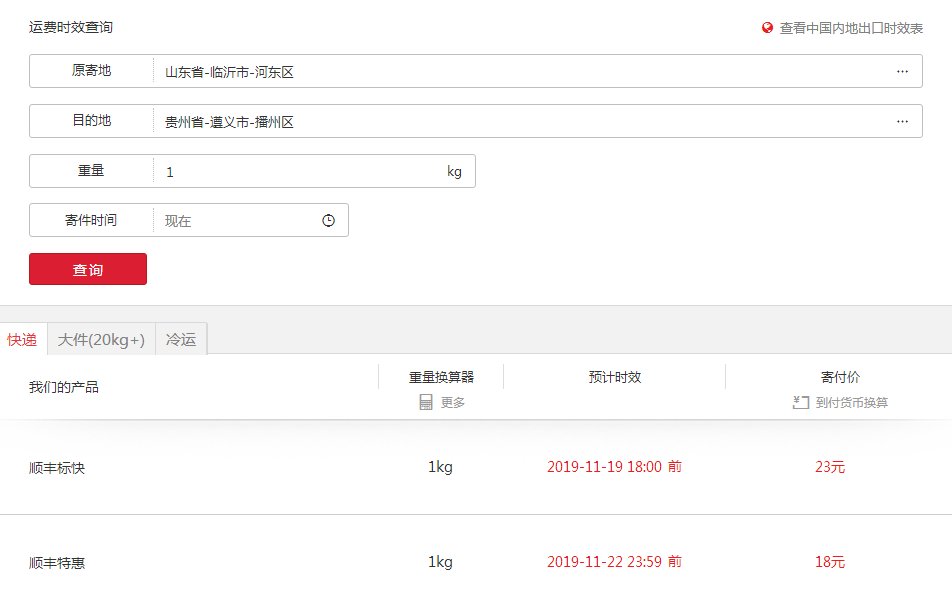Select the 顺丰特惠 product row

pyautogui.click(x=57, y=563)
